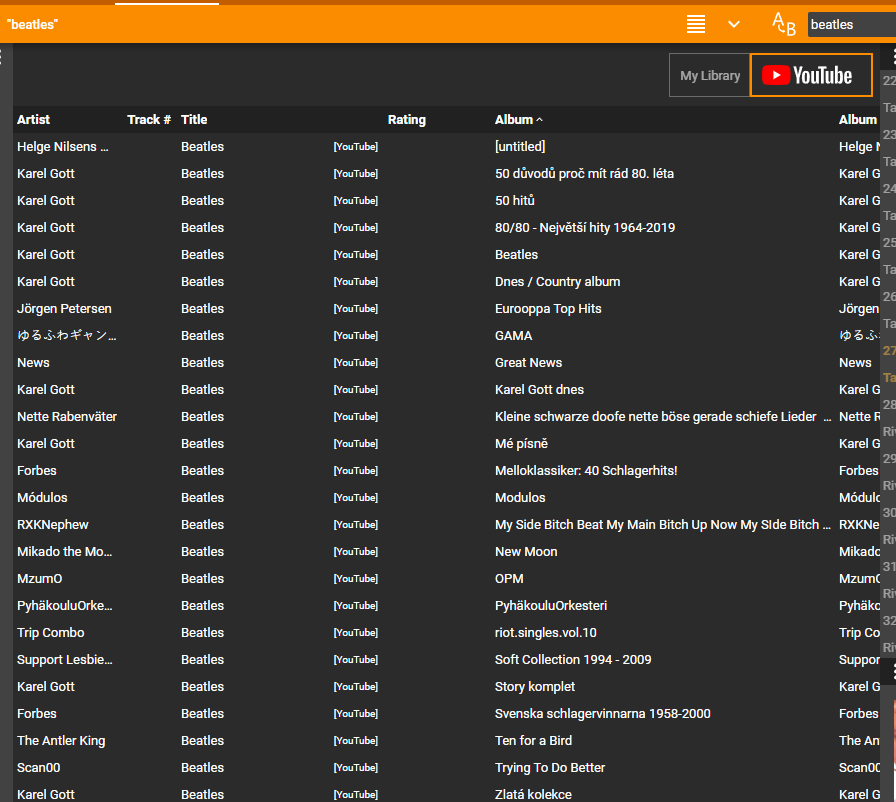Select the YouTube source tab
The image size is (896, 802).
[810, 75]
